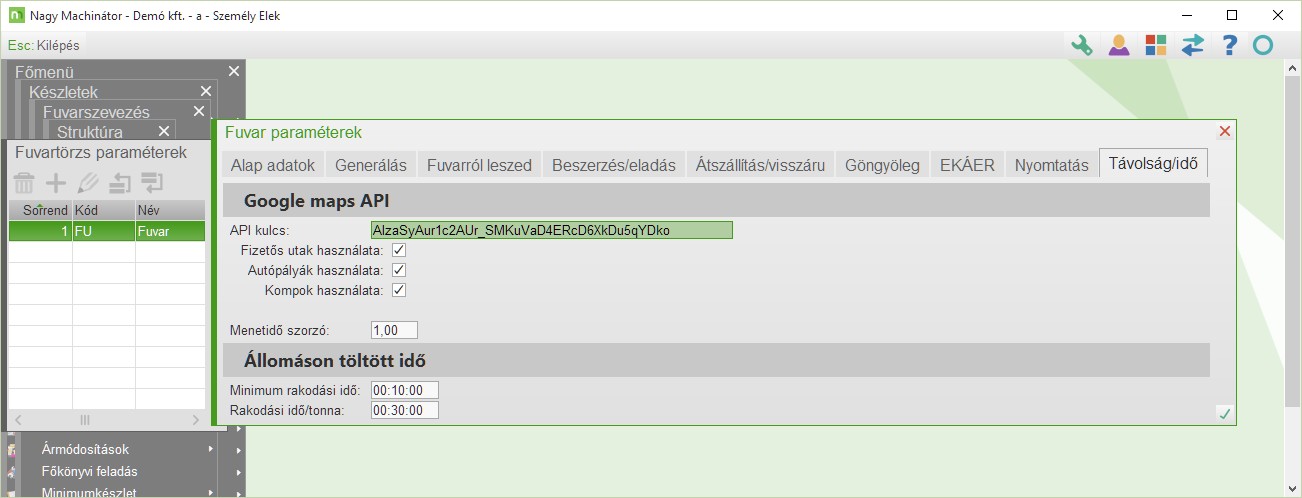Toggle Fizetős utak használata checkbox
The height and width of the screenshot is (498, 1302).
(x=399, y=250)
